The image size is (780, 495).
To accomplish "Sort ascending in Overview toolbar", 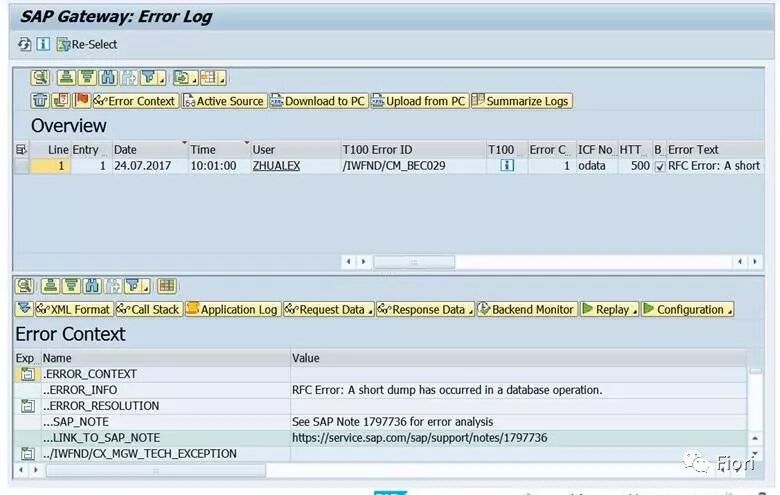I will click(x=66, y=78).
